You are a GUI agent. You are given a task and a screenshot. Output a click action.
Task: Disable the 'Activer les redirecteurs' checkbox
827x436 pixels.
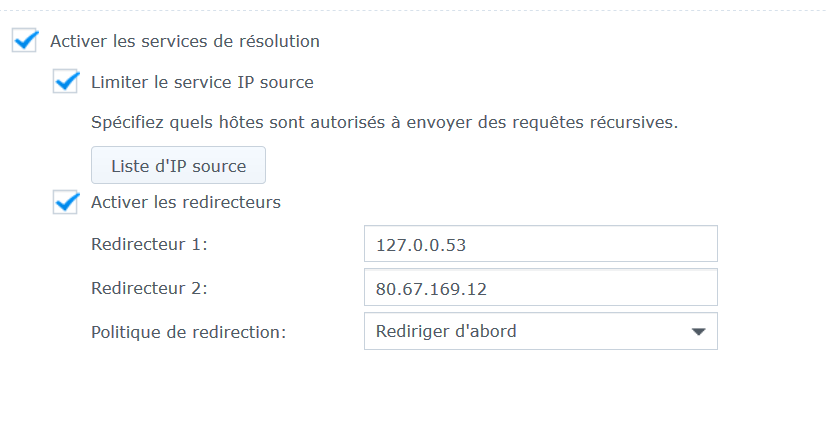coord(66,202)
